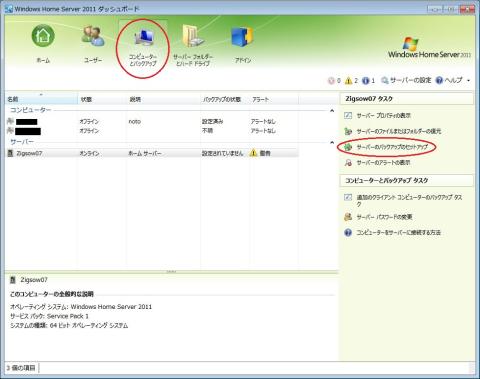Click the Zigsow07 タスク panel header
Image resolution: width=480 pixels, height=379 pixels.
tap(407, 99)
